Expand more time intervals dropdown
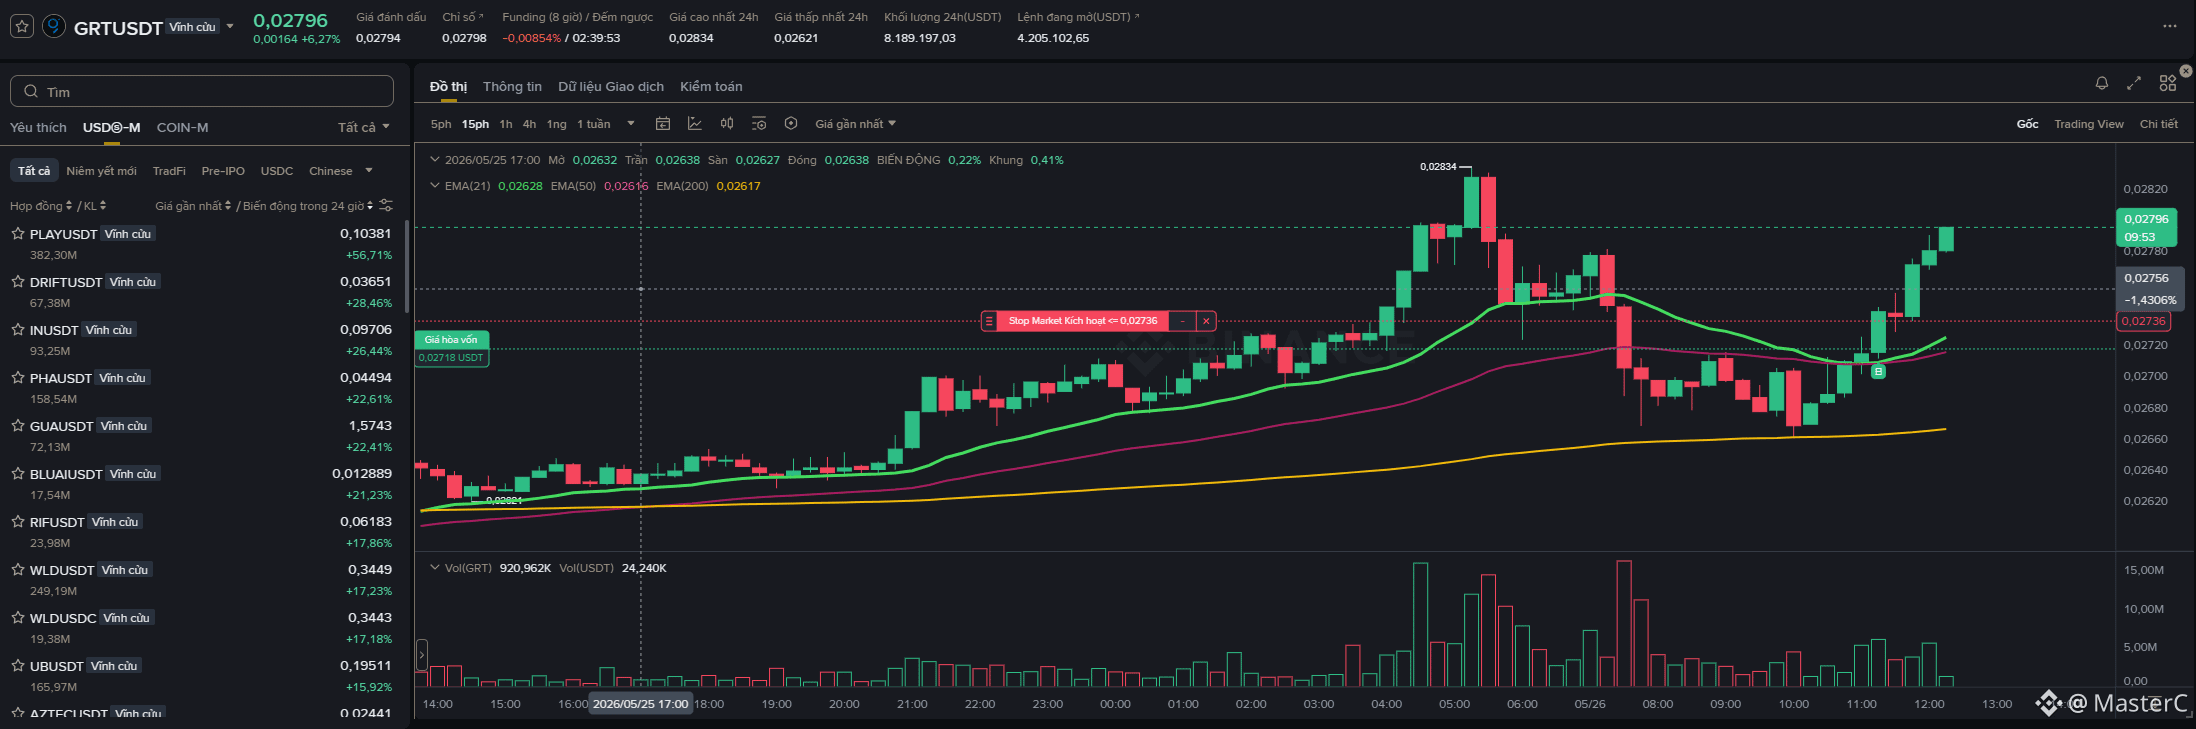The width and height of the screenshot is (2196, 729). [x=631, y=123]
